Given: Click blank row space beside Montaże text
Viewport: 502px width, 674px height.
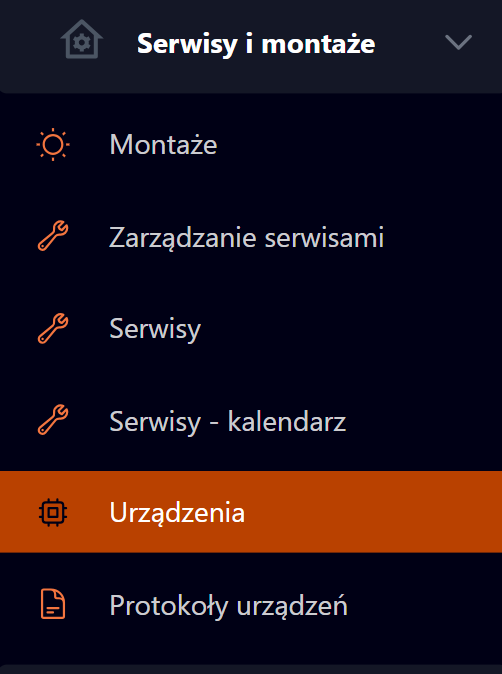Looking at the screenshot, I should point(357,144).
